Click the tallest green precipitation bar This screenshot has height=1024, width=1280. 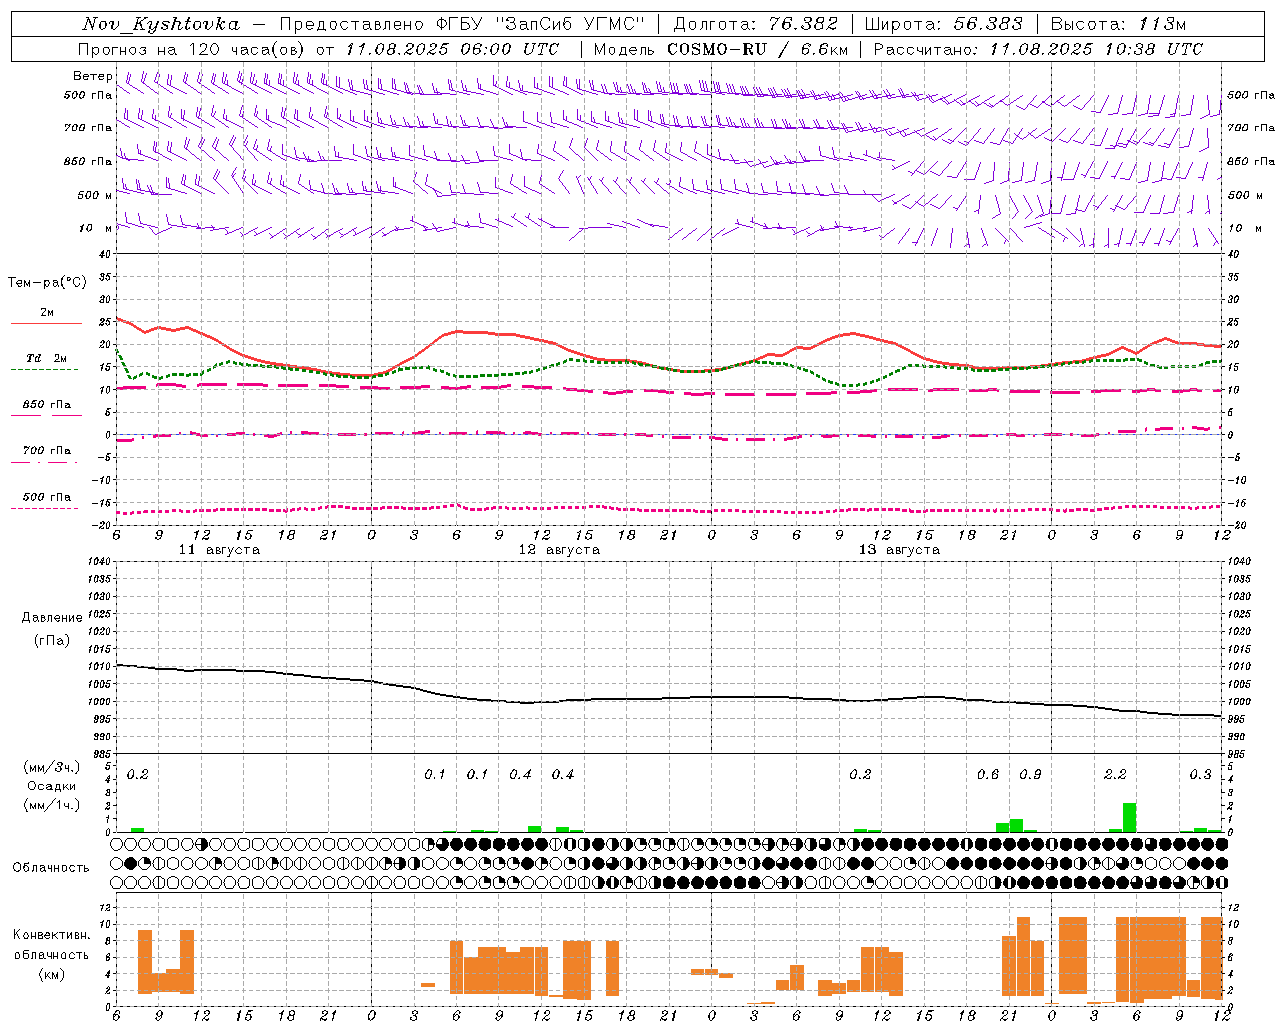click(1129, 817)
